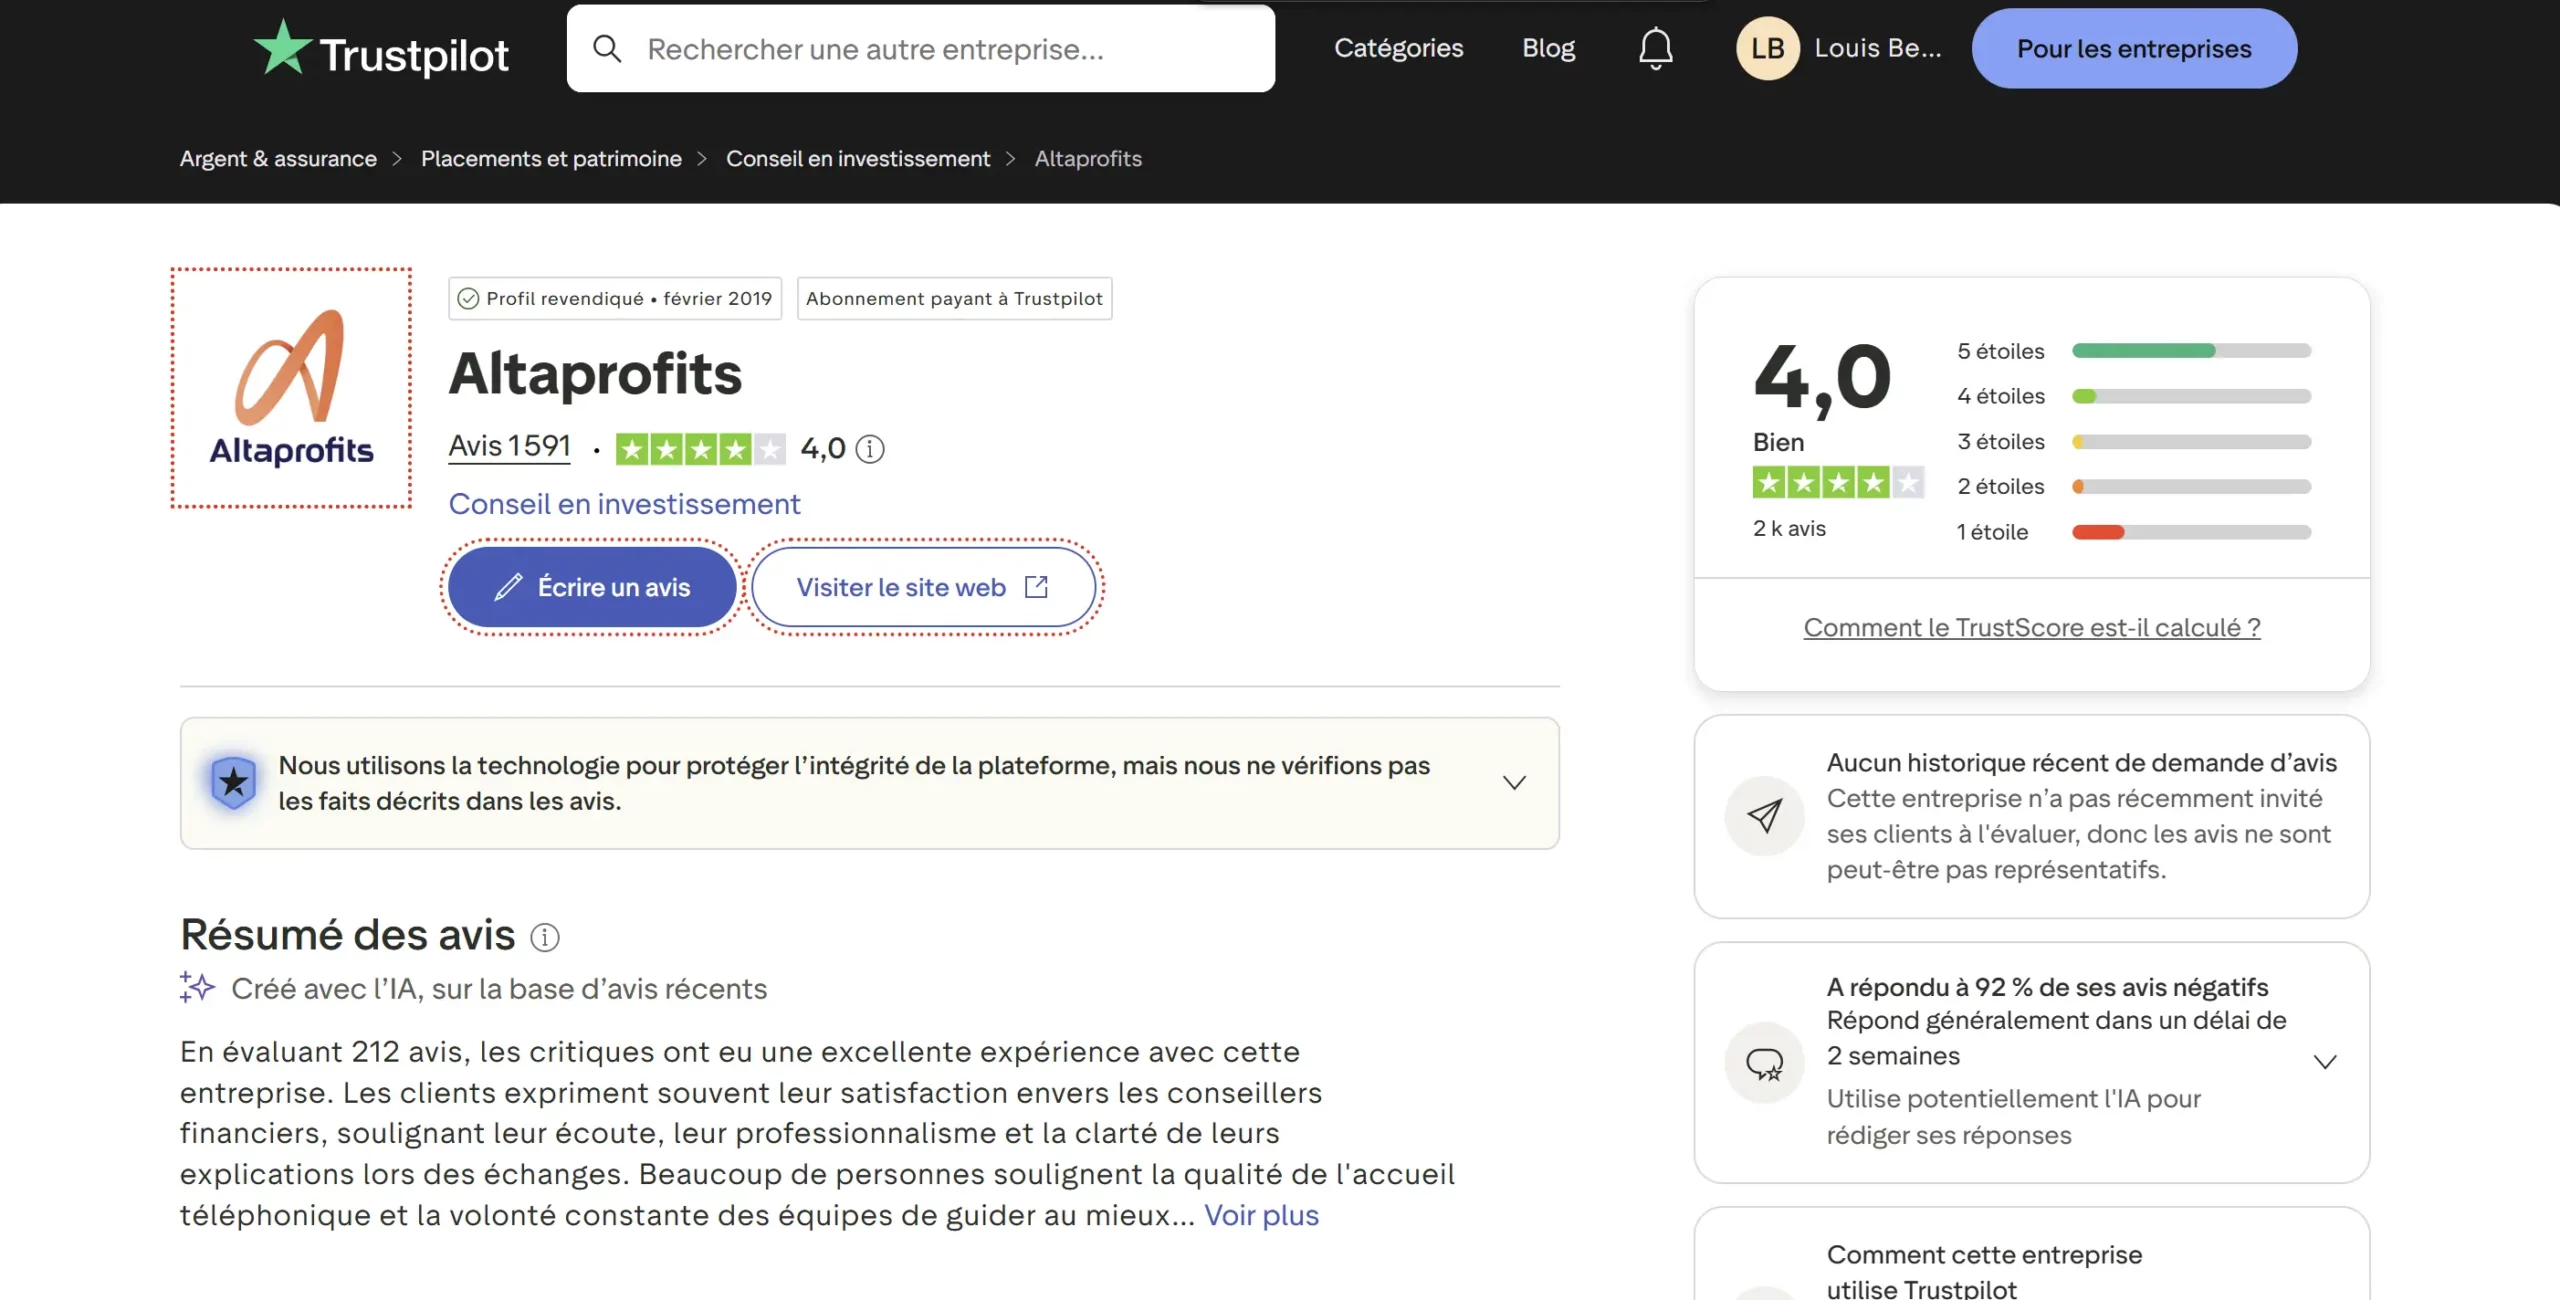The width and height of the screenshot is (2560, 1300).
Task: Open Conseil en investissement category link
Action: pyautogui.click(x=624, y=503)
